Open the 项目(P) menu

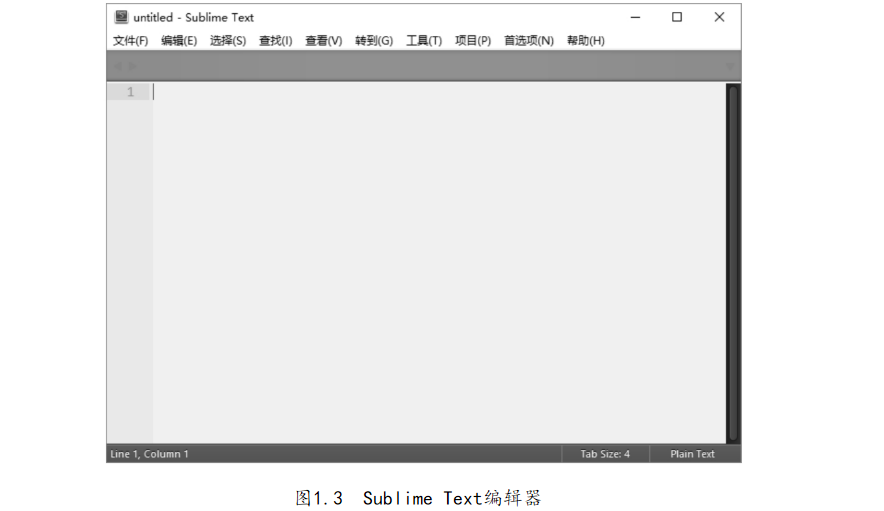[473, 41]
